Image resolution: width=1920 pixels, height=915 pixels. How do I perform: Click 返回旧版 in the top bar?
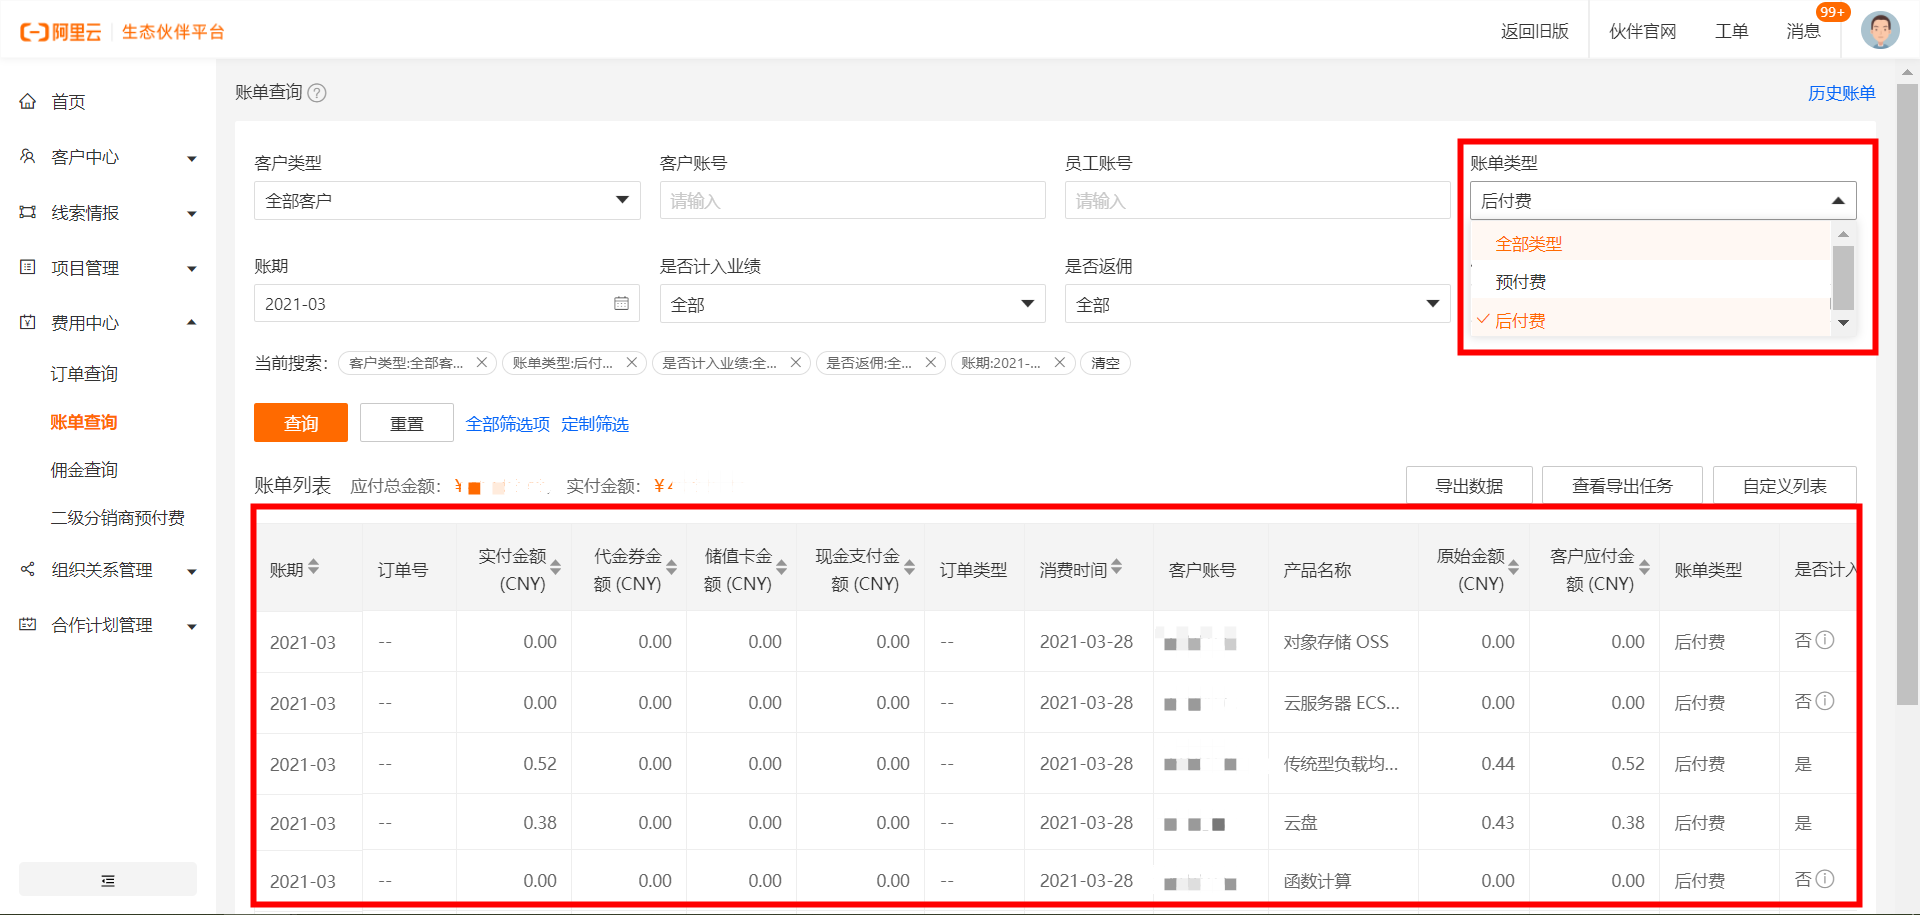[1534, 31]
